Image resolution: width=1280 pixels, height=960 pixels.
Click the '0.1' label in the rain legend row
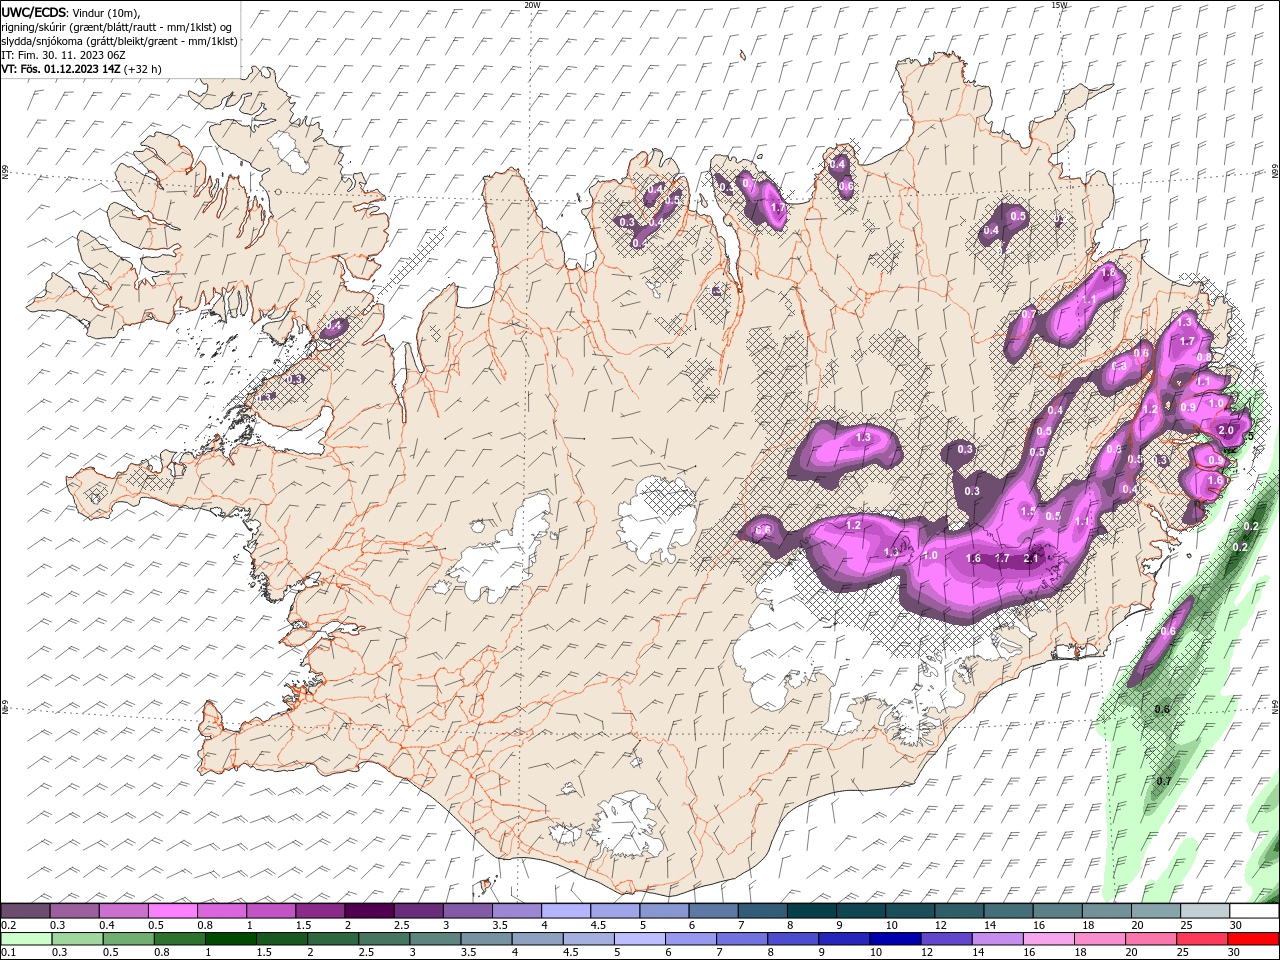pos(7,953)
